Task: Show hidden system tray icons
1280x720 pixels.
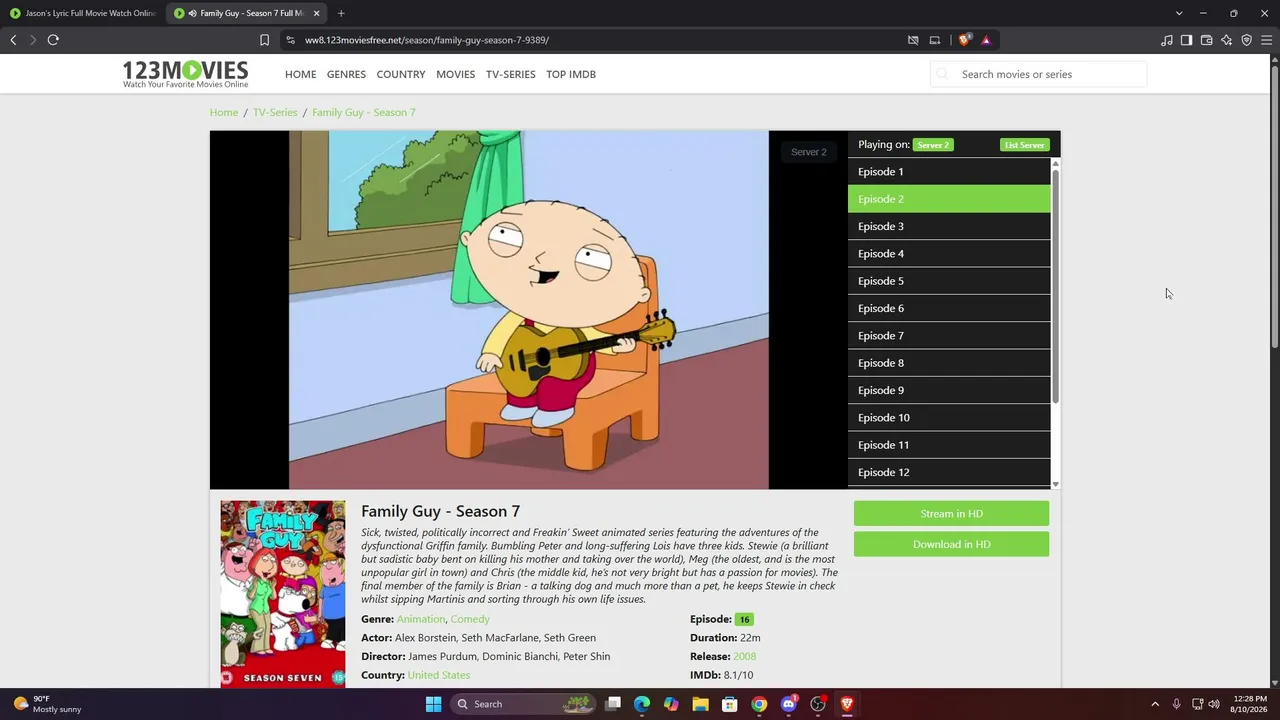Action: 1155,704
